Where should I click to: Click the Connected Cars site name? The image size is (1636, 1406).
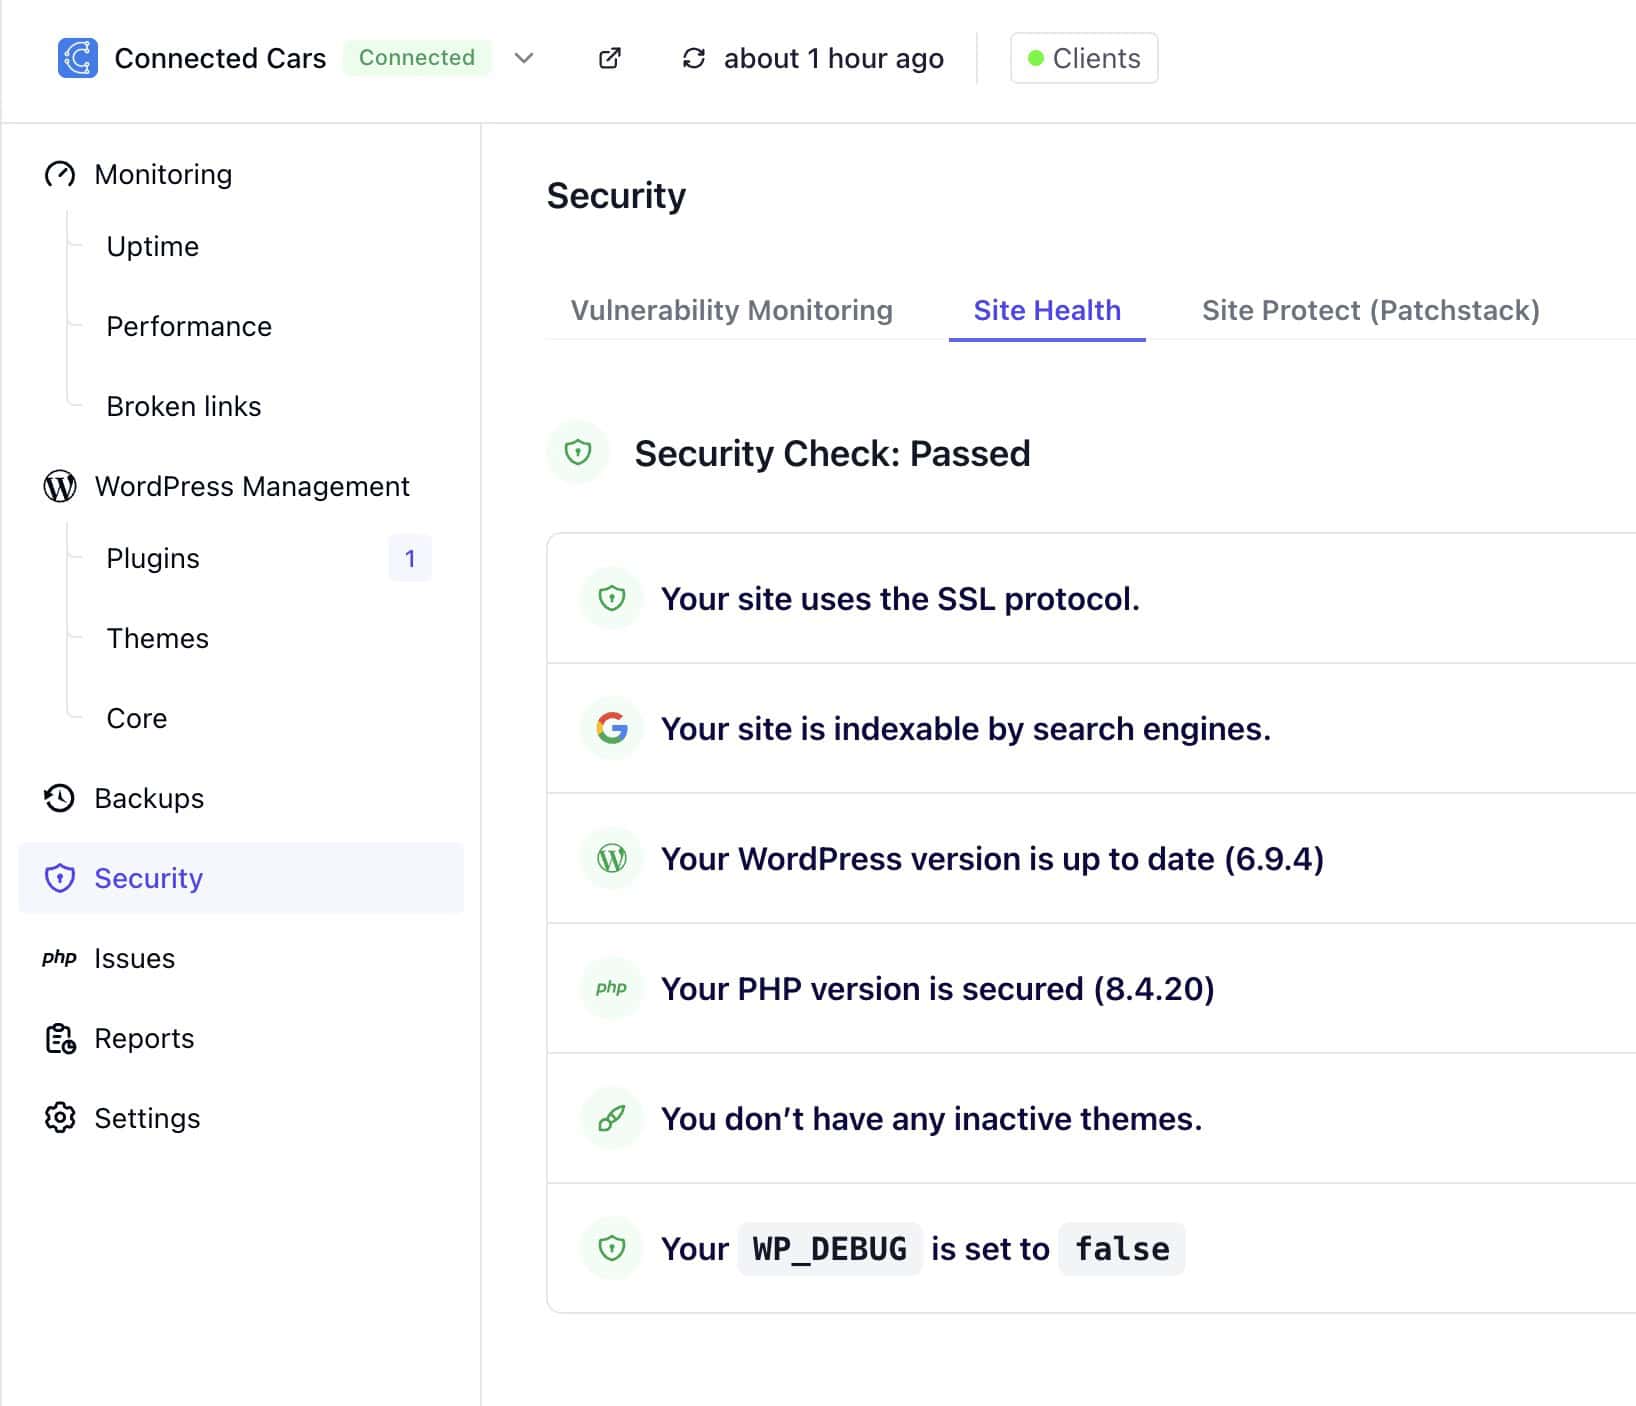point(220,58)
